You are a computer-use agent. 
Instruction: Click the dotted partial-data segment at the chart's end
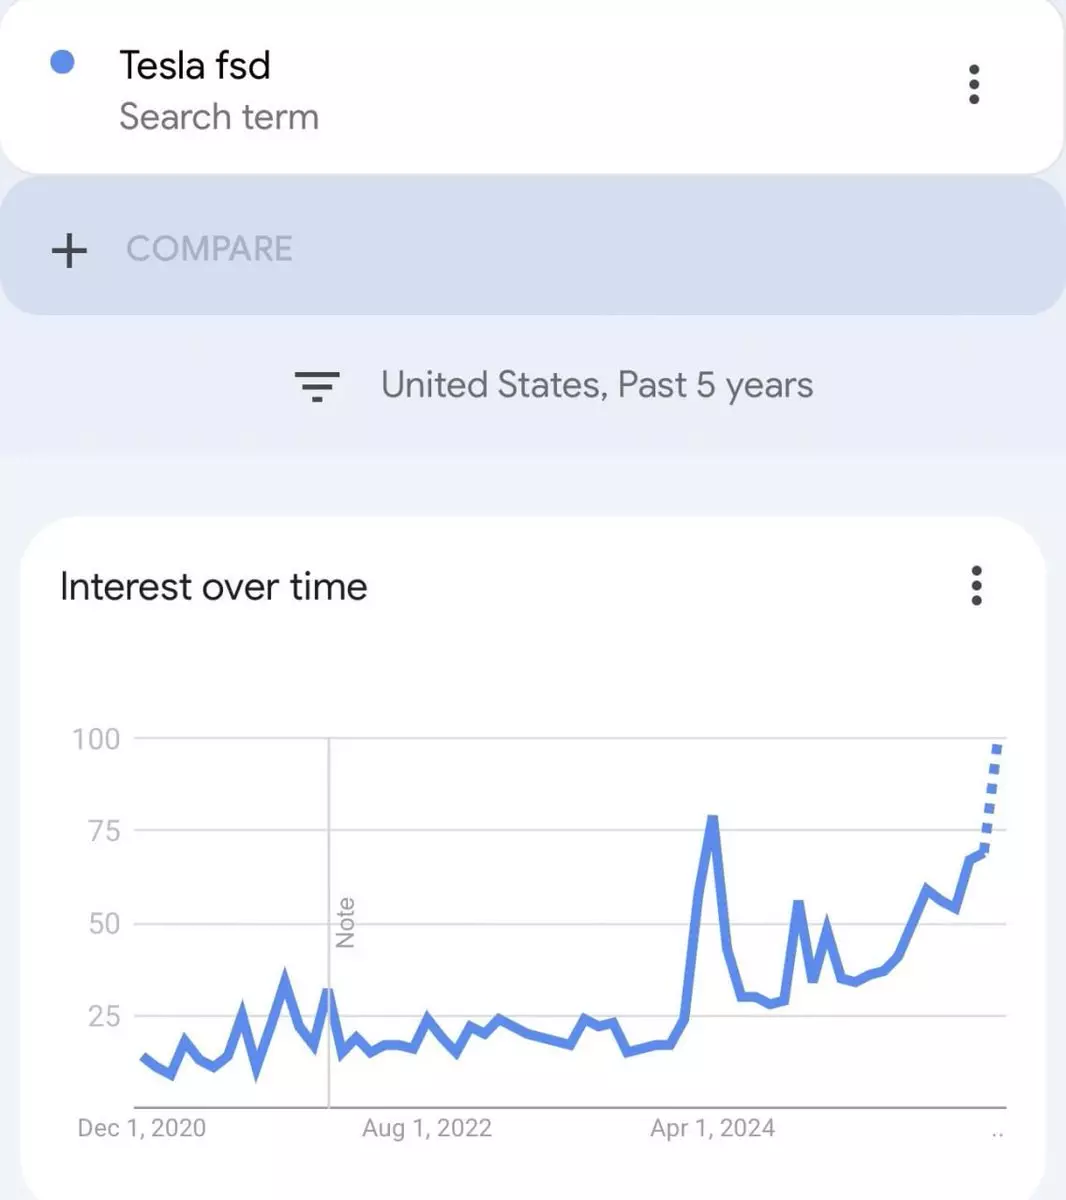coord(991,795)
